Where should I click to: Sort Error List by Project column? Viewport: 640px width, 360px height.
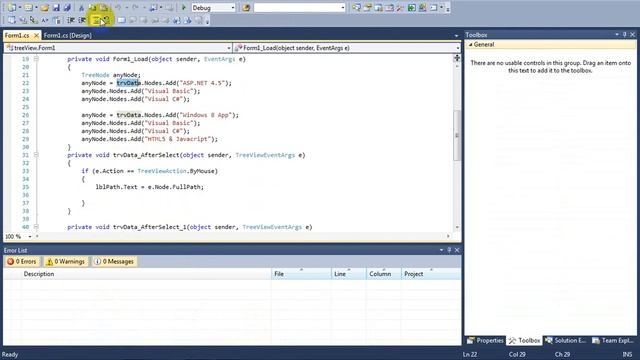[x=431, y=274]
